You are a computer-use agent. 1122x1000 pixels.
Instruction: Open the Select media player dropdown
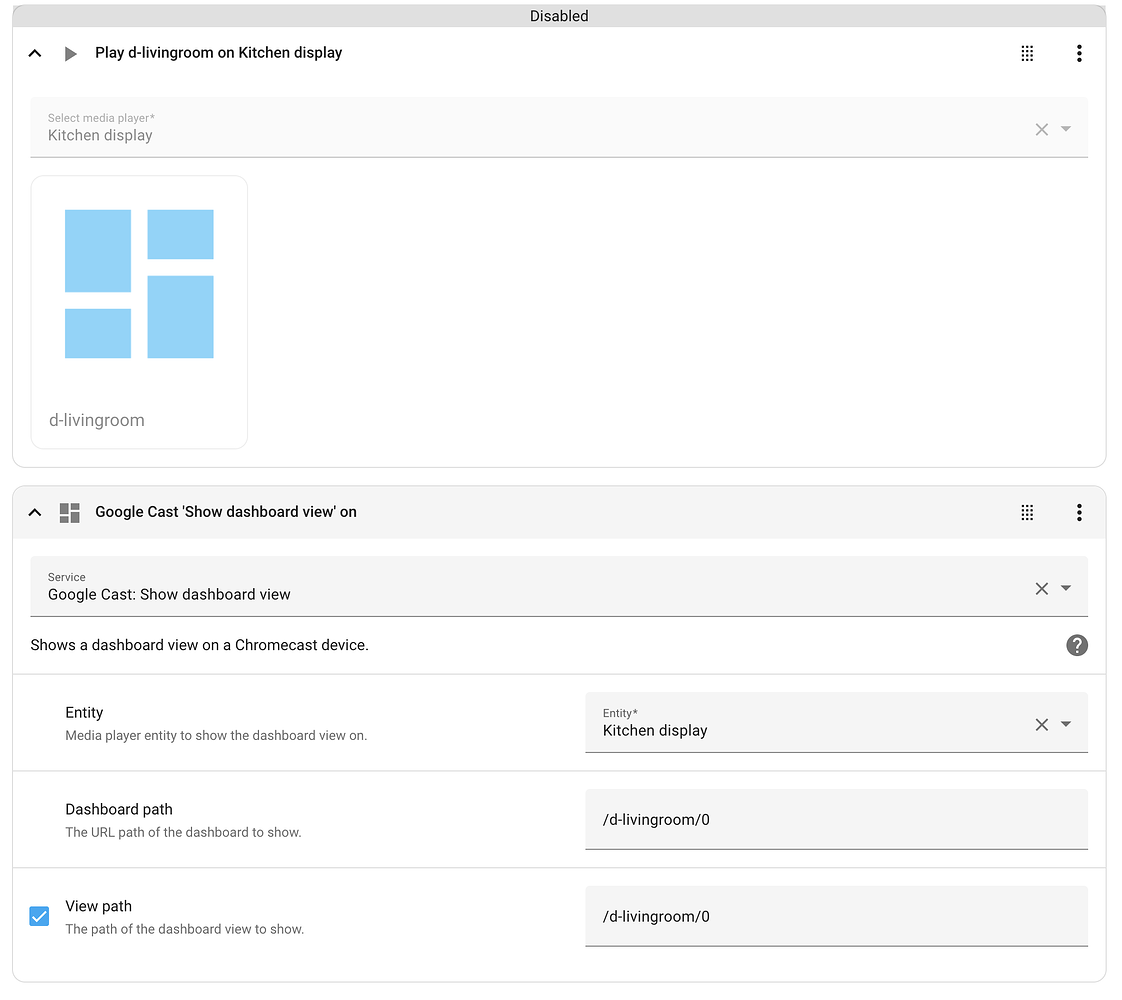[x=1065, y=128]
